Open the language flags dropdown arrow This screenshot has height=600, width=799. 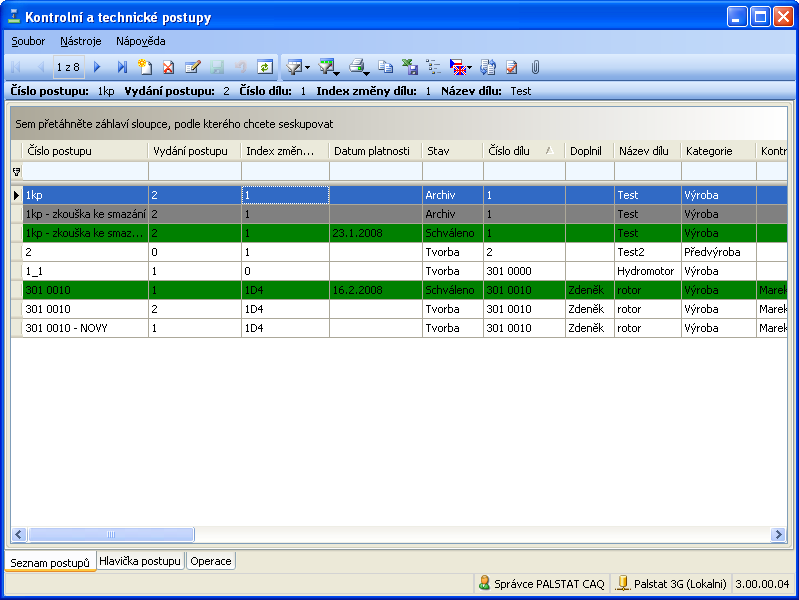tap(470, 68)
